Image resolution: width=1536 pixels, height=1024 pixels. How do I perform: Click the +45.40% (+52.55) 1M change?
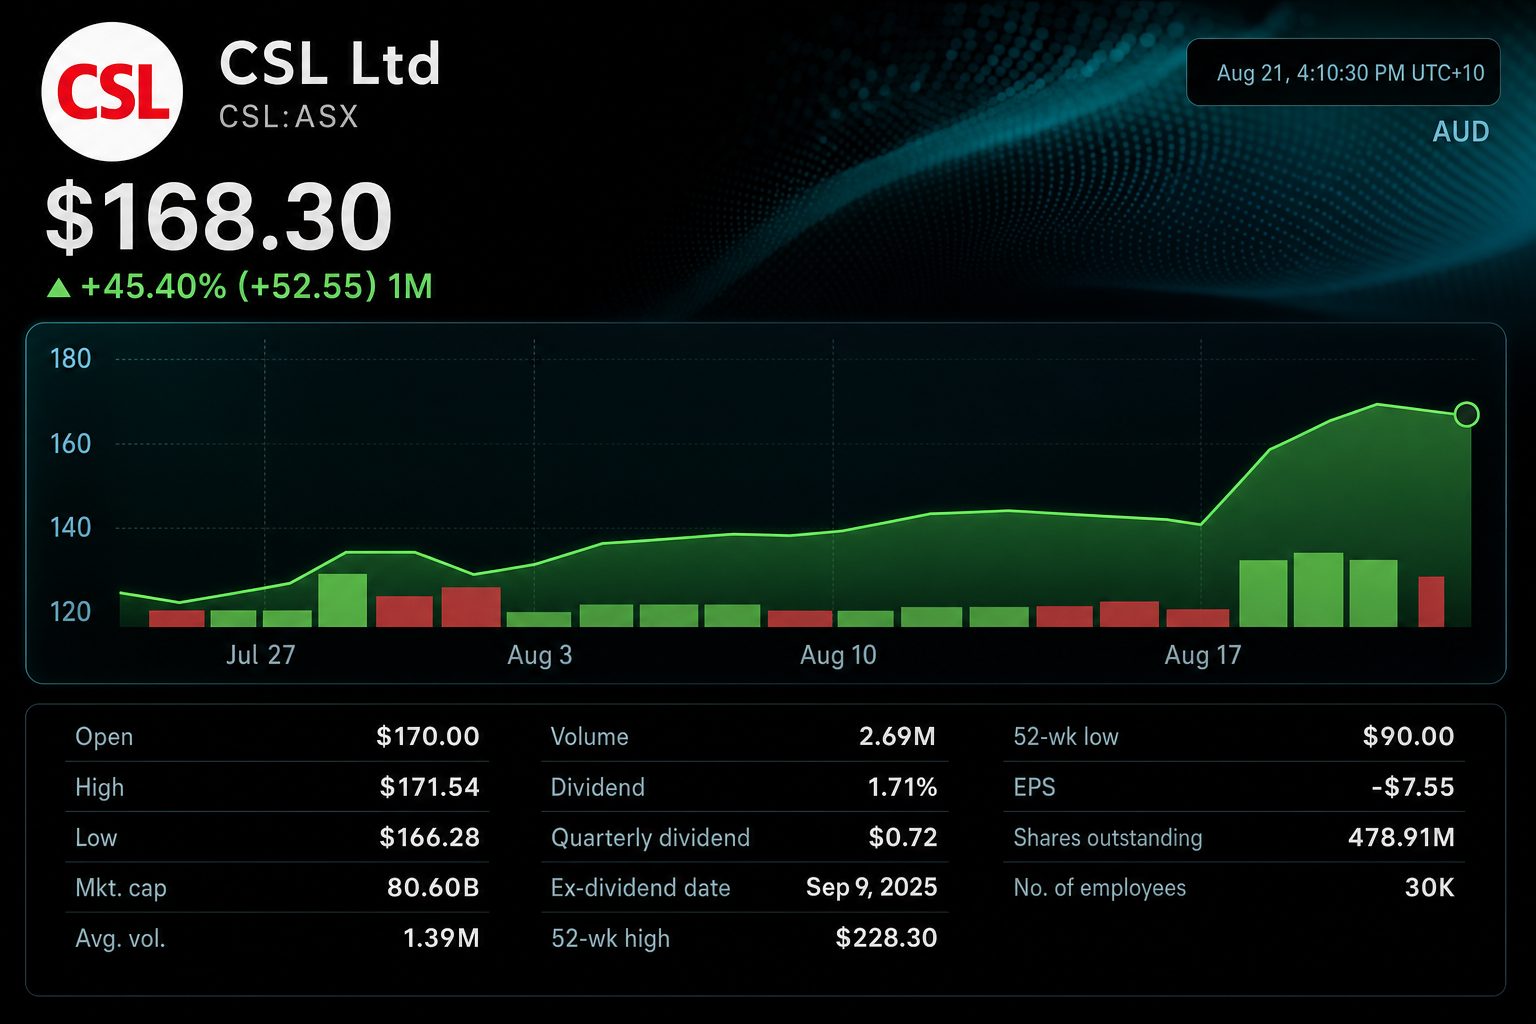coord(256,287)
